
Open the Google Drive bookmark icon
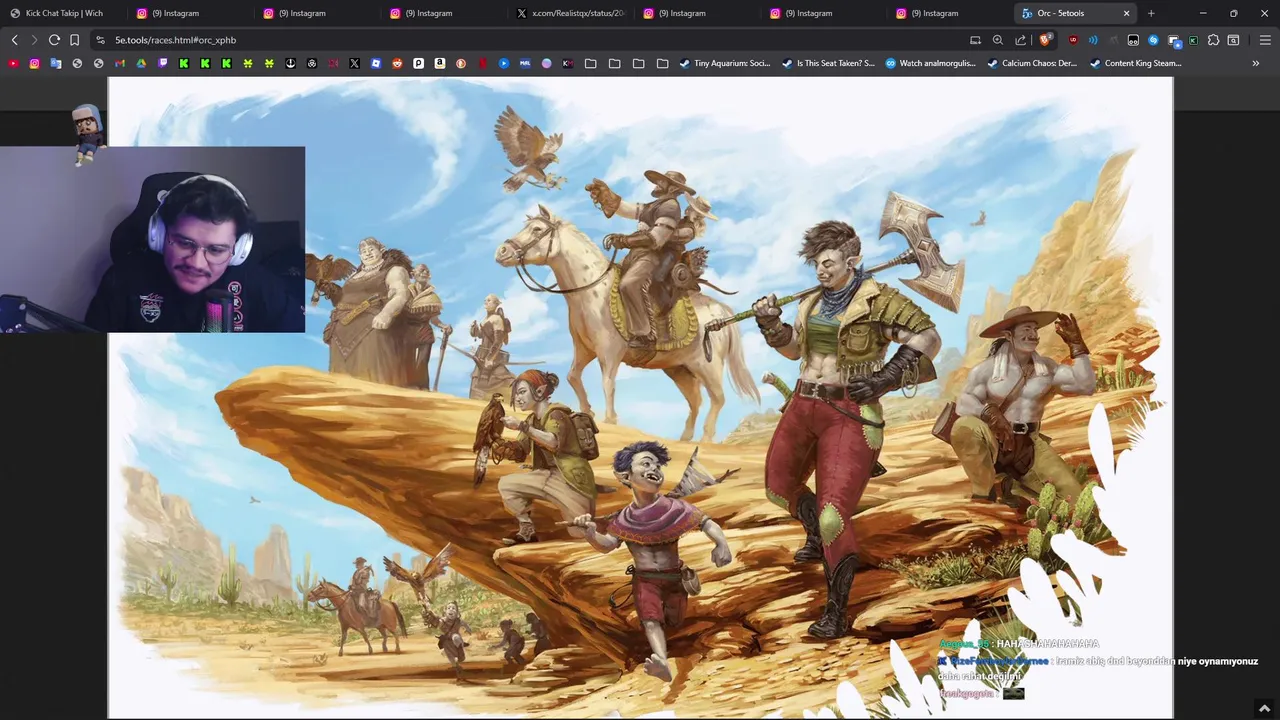(x=141, y=63)
